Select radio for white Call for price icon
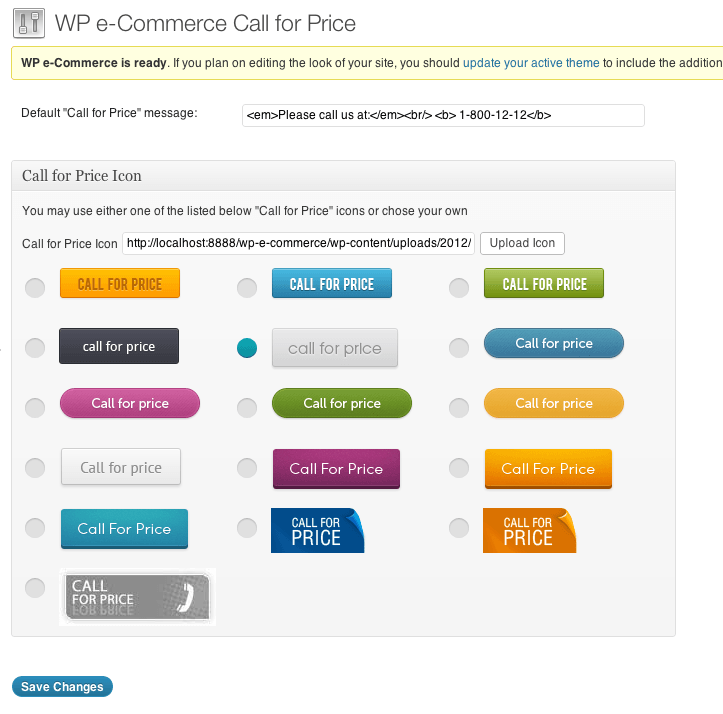The width and height of the screenshot is (723, 714). (35, 468)
